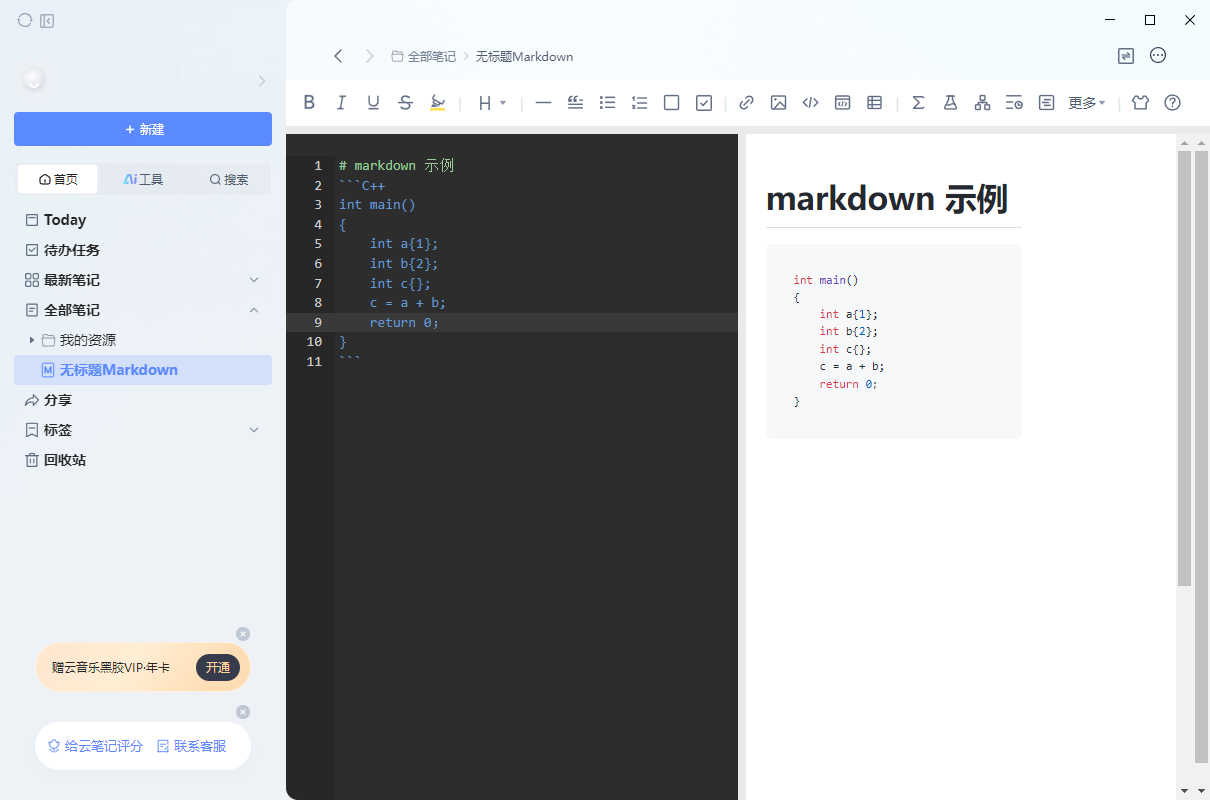
Task: Open the 更多 dropdown in the toolbar
Action: pos(1086,102)
